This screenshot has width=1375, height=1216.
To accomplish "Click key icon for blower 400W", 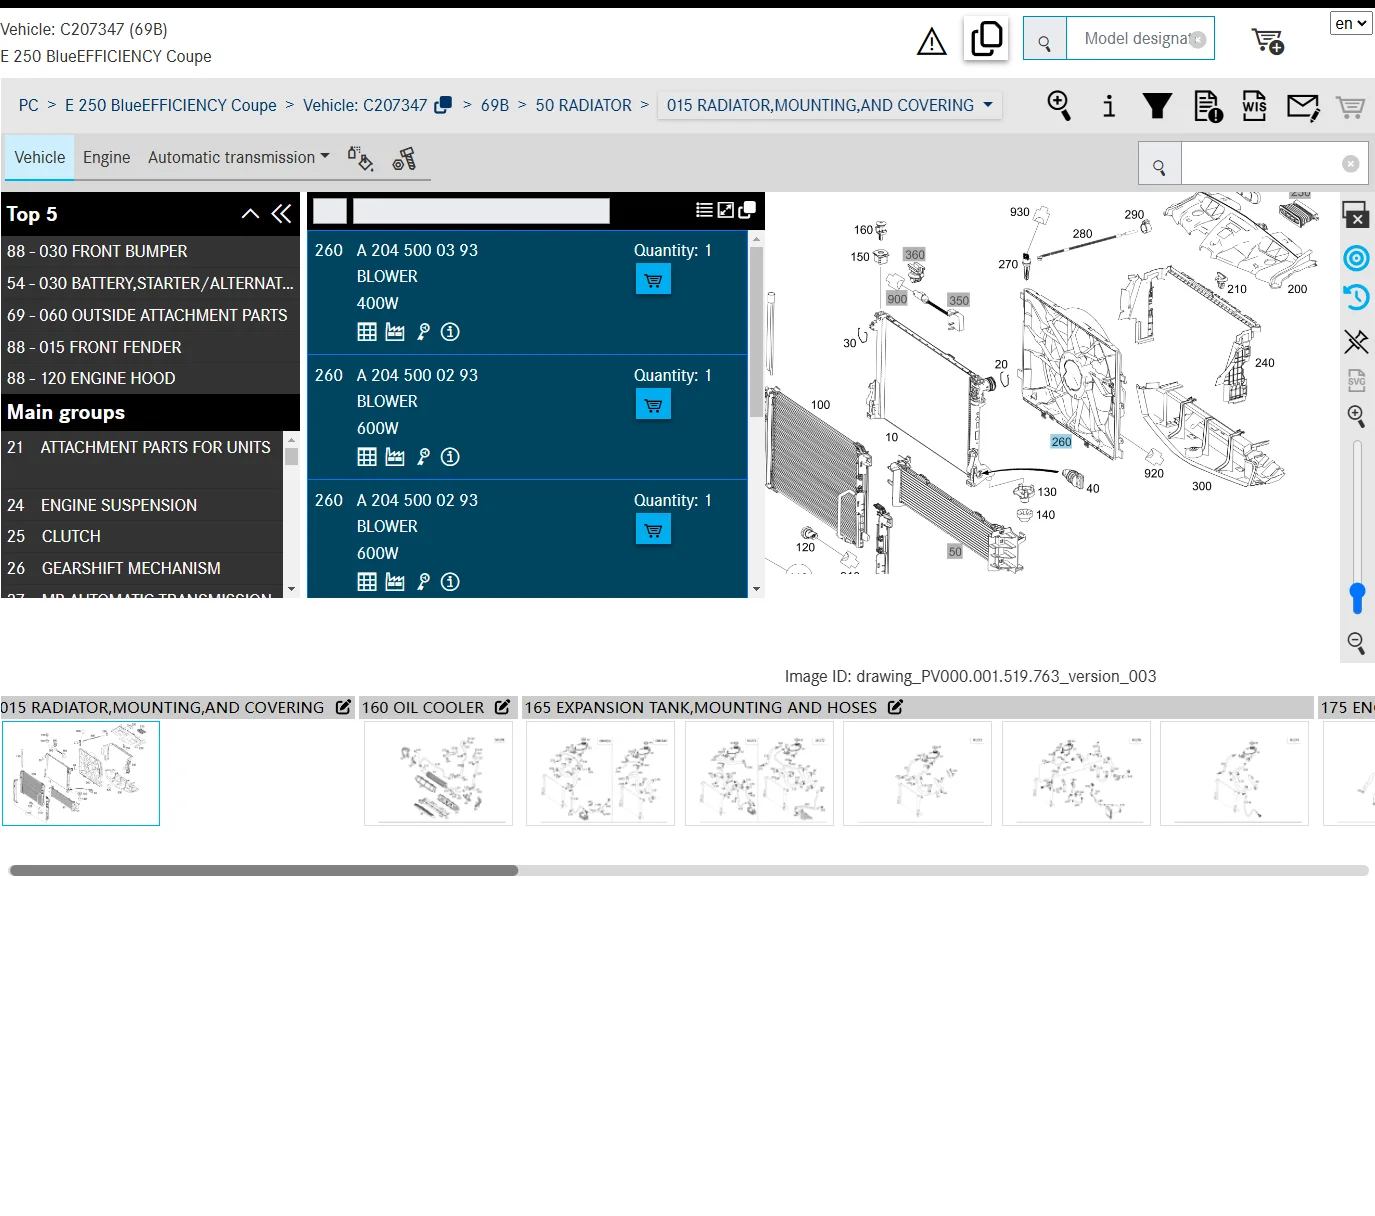I will point(424,332).
